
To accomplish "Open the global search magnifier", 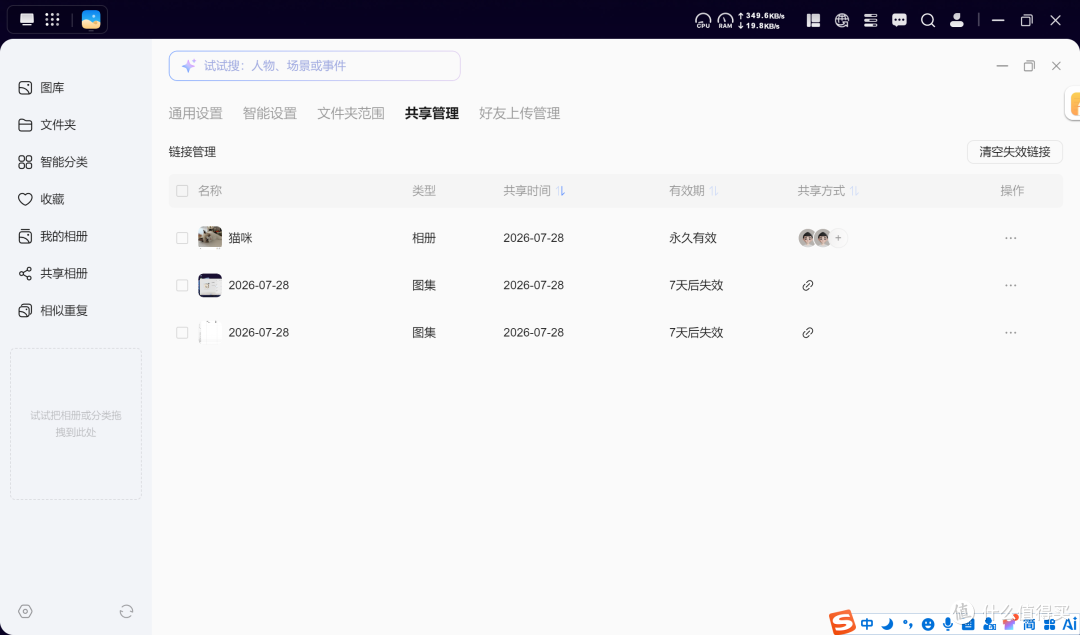I will pyautogui.click(x=928, y=20).
